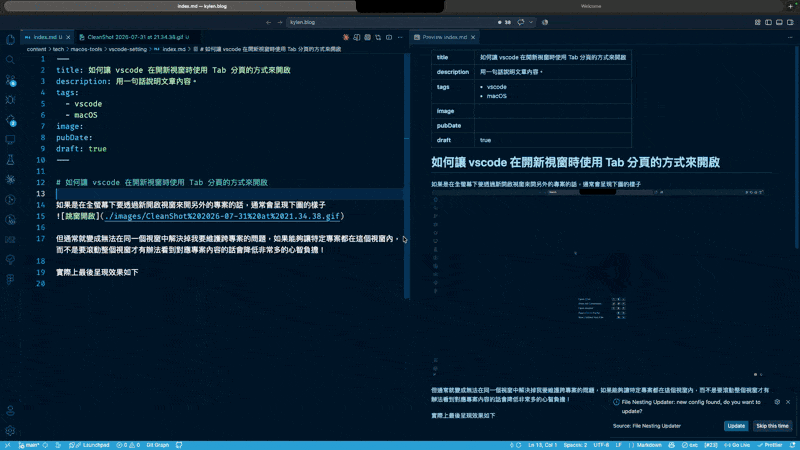
Task: Open the Manage gear menu
Action: tap(10, 431)
